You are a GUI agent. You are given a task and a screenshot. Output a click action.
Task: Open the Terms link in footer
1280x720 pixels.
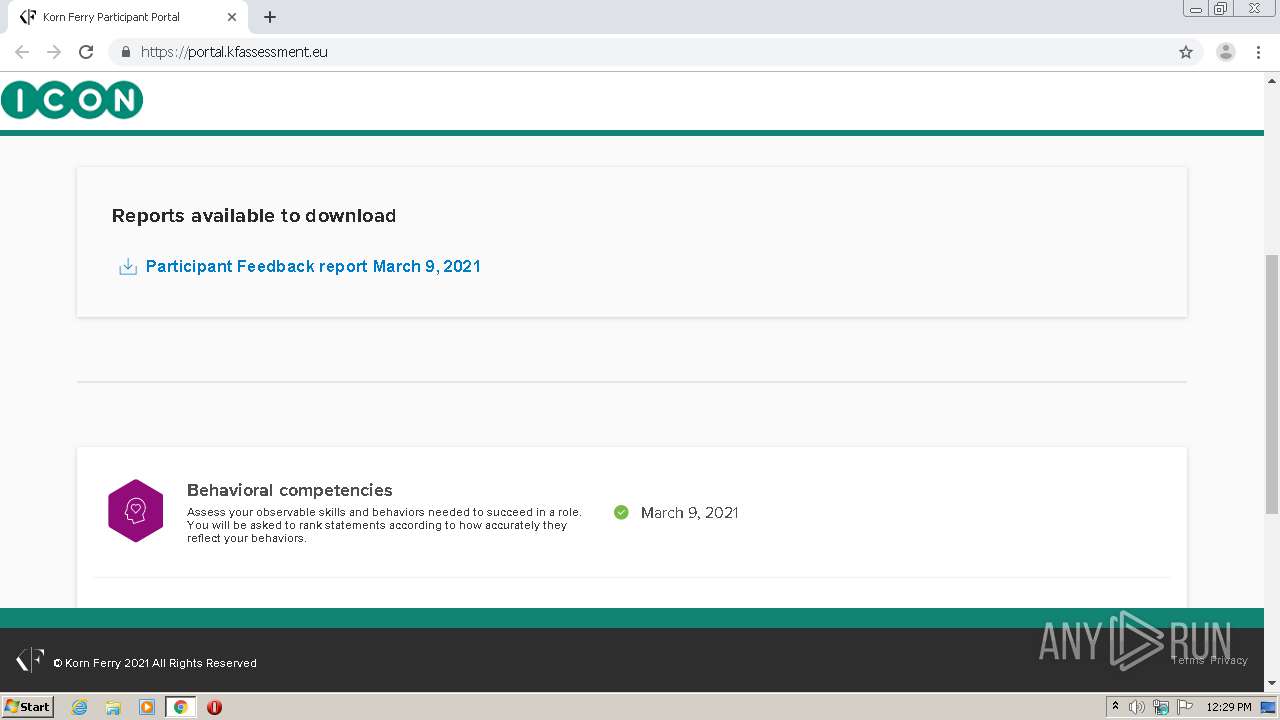coord(1188,660)
